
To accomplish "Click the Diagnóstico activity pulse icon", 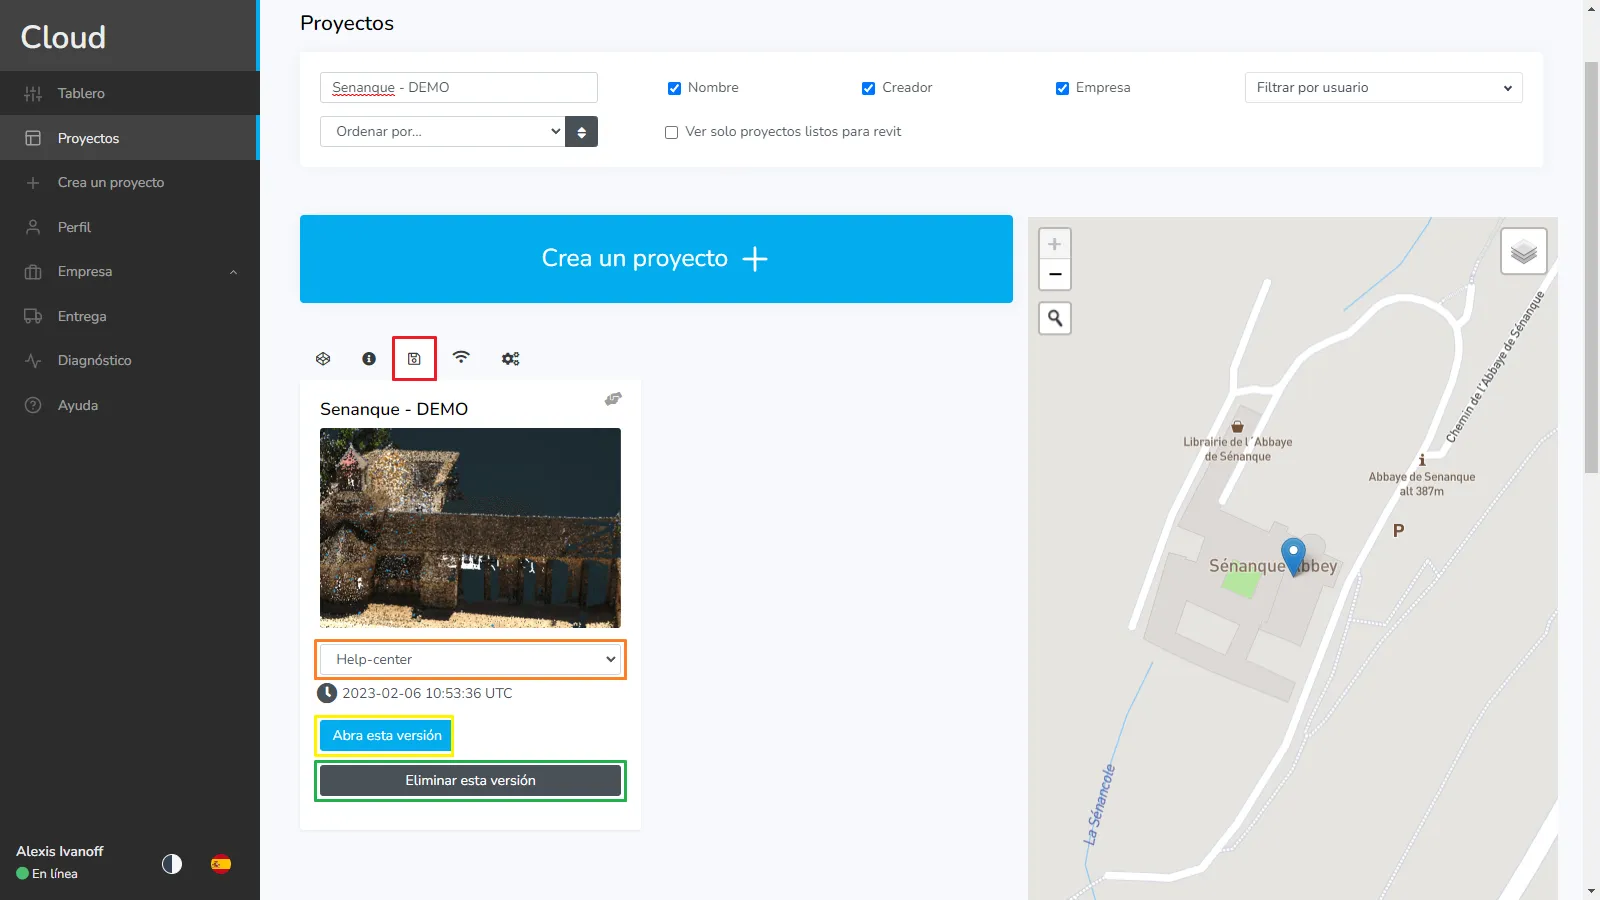I will click(x=33, y=361).
